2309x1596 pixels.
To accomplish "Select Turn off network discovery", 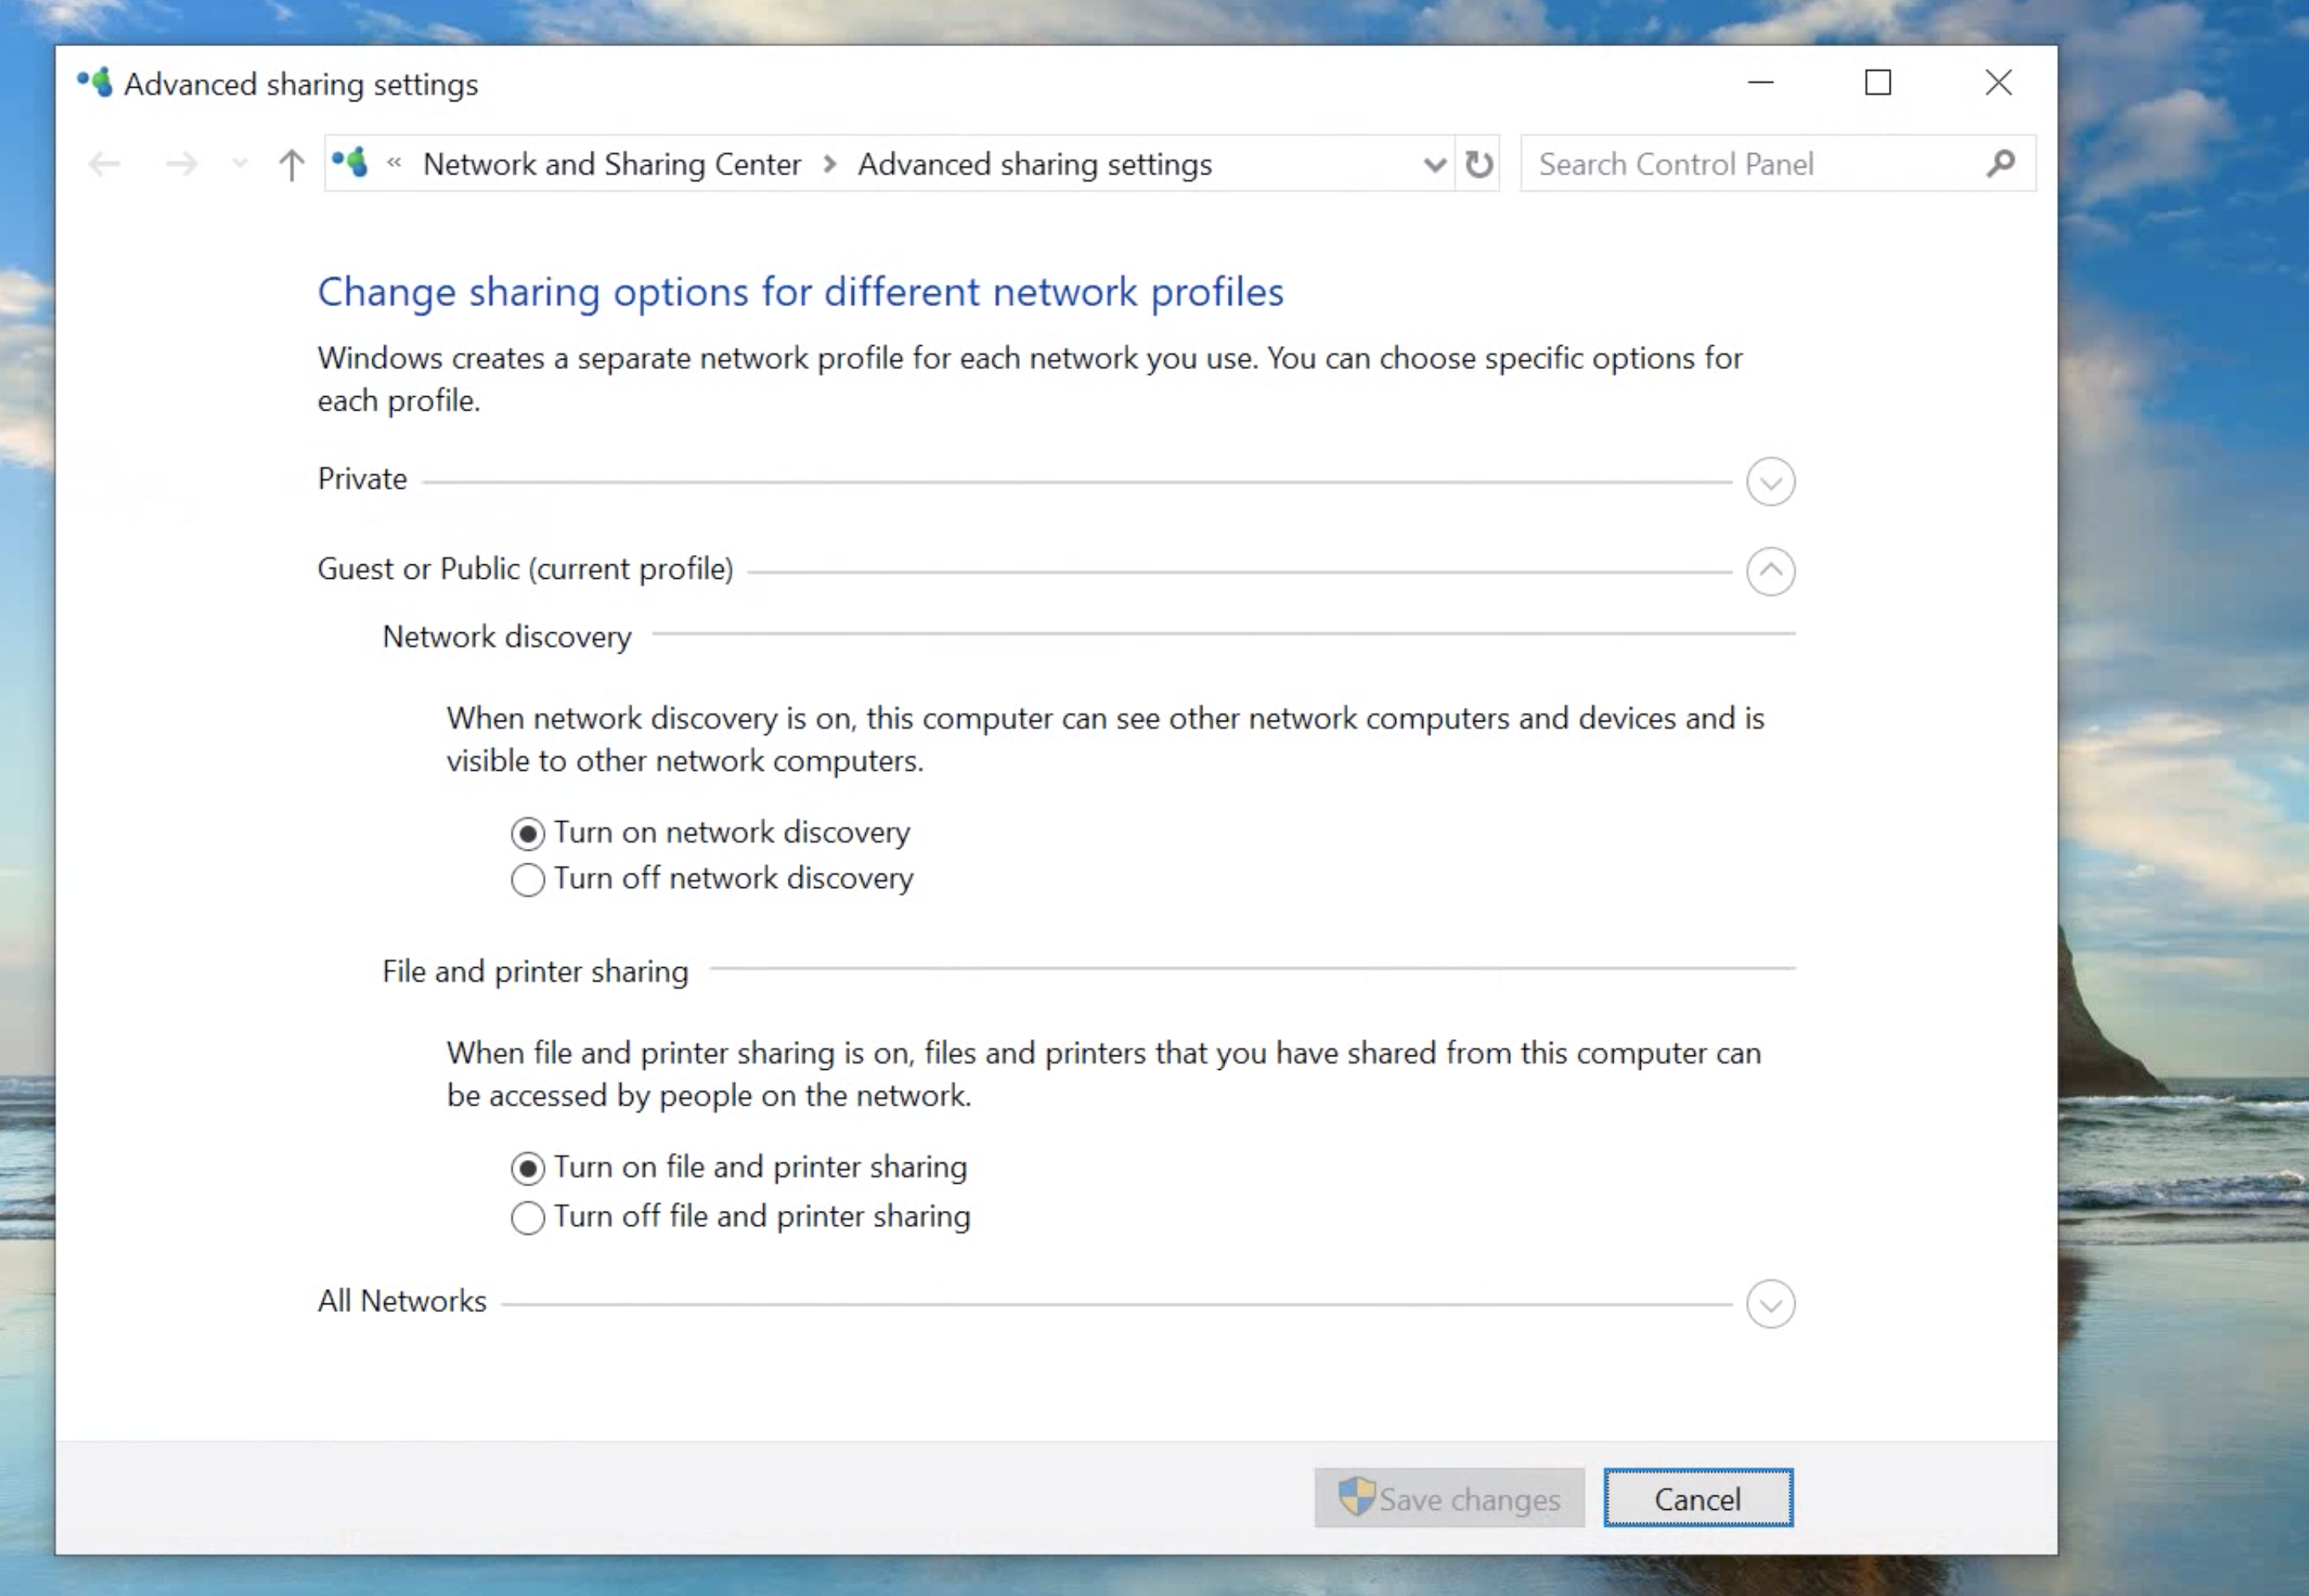I will tap(528, 880).
